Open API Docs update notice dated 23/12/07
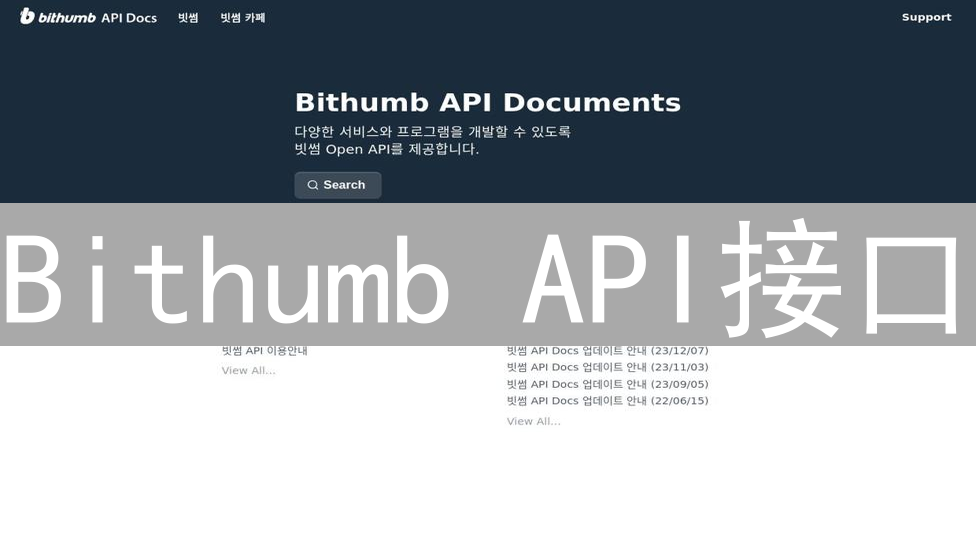The height and width of the screenshot is (549, 976). [x=608, y=350]
